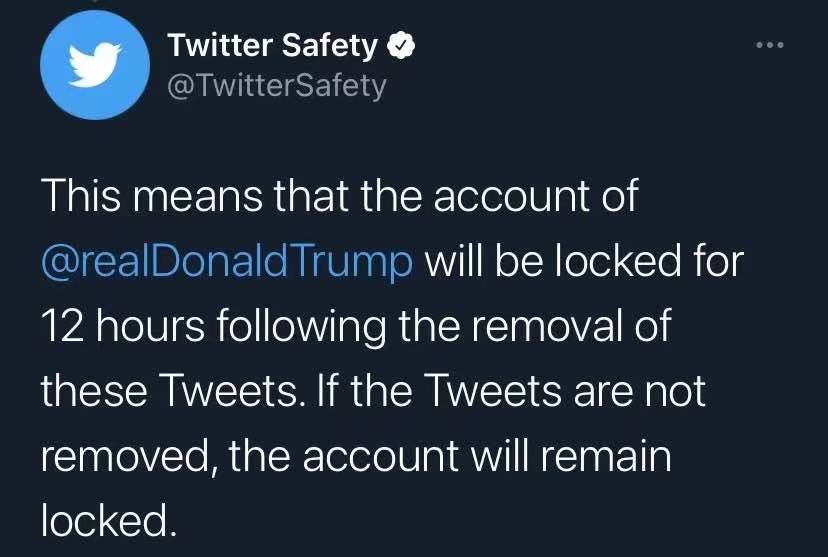
Task: Click the white bird logo in avatar
Action: [x=95, y=64]
